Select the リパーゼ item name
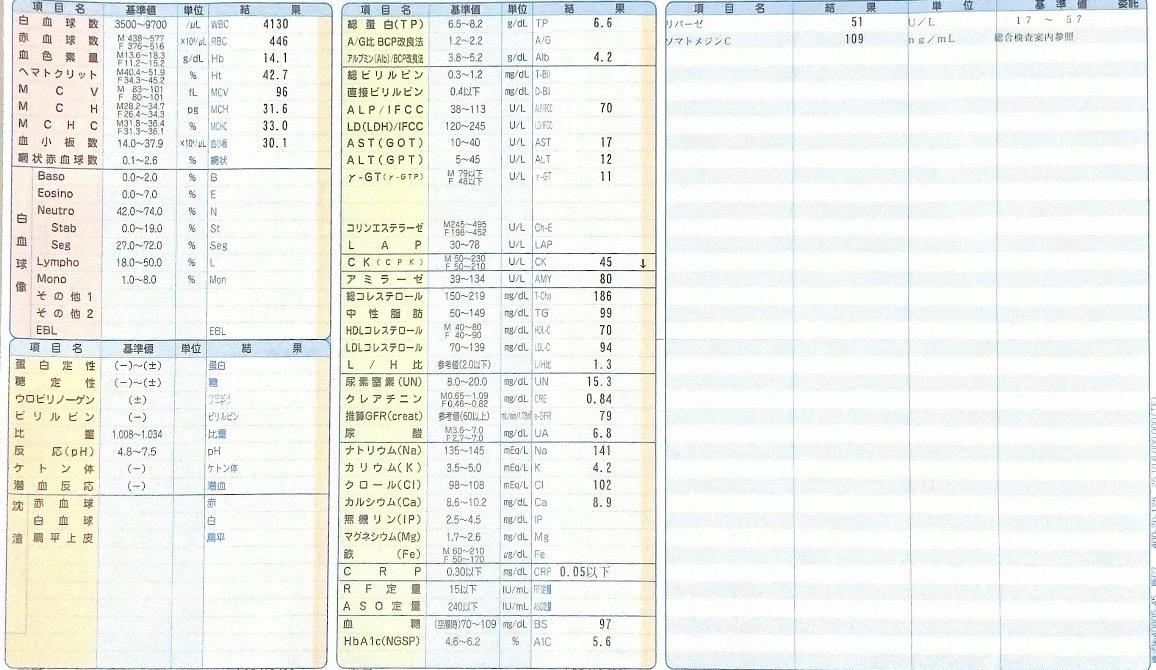1156x670 pixels. coord(688,22)
